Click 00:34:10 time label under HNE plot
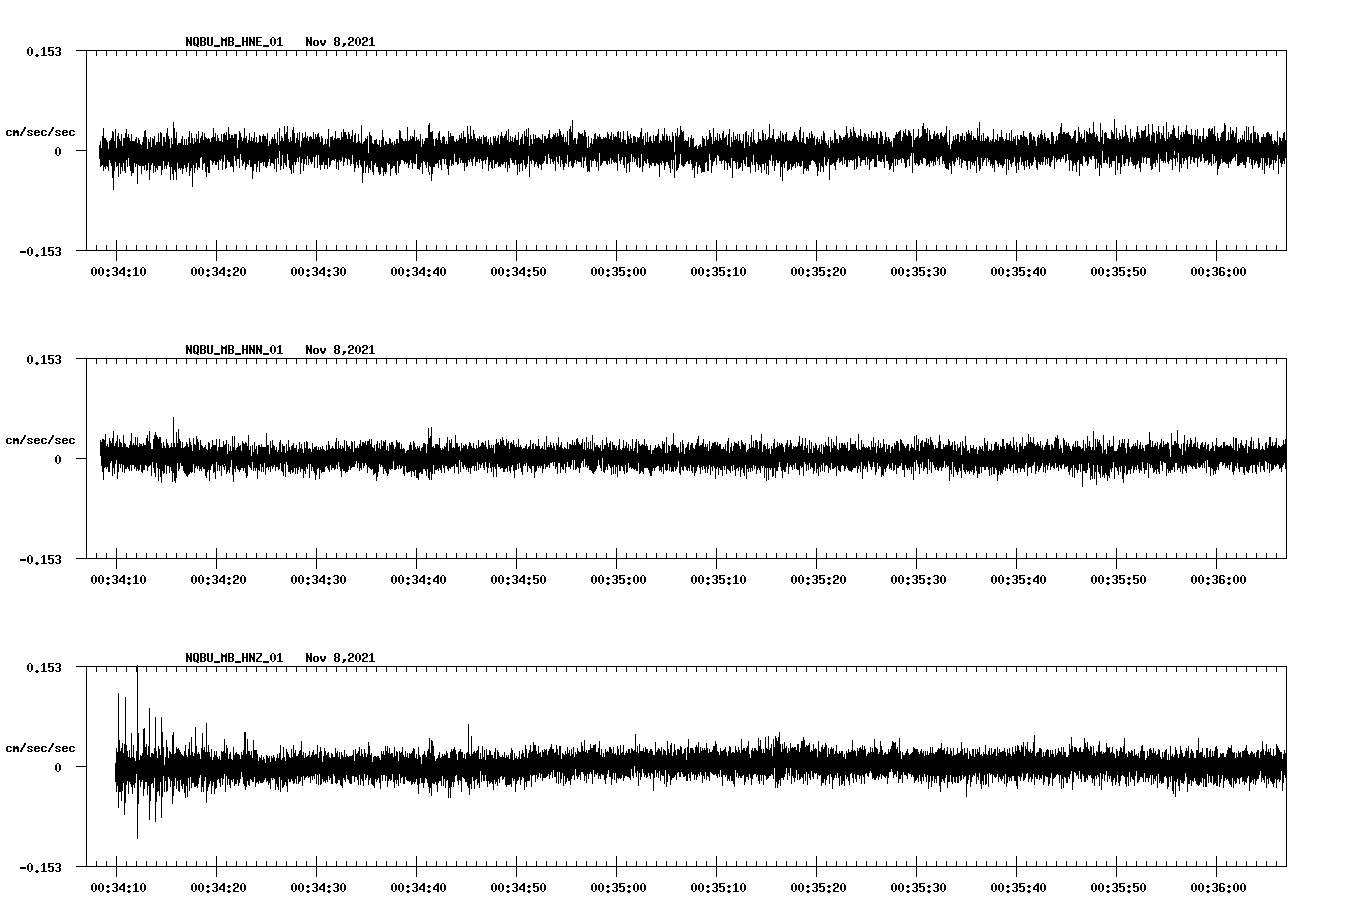The width and height of the screenshot is (1358, 924). point(118,272)
